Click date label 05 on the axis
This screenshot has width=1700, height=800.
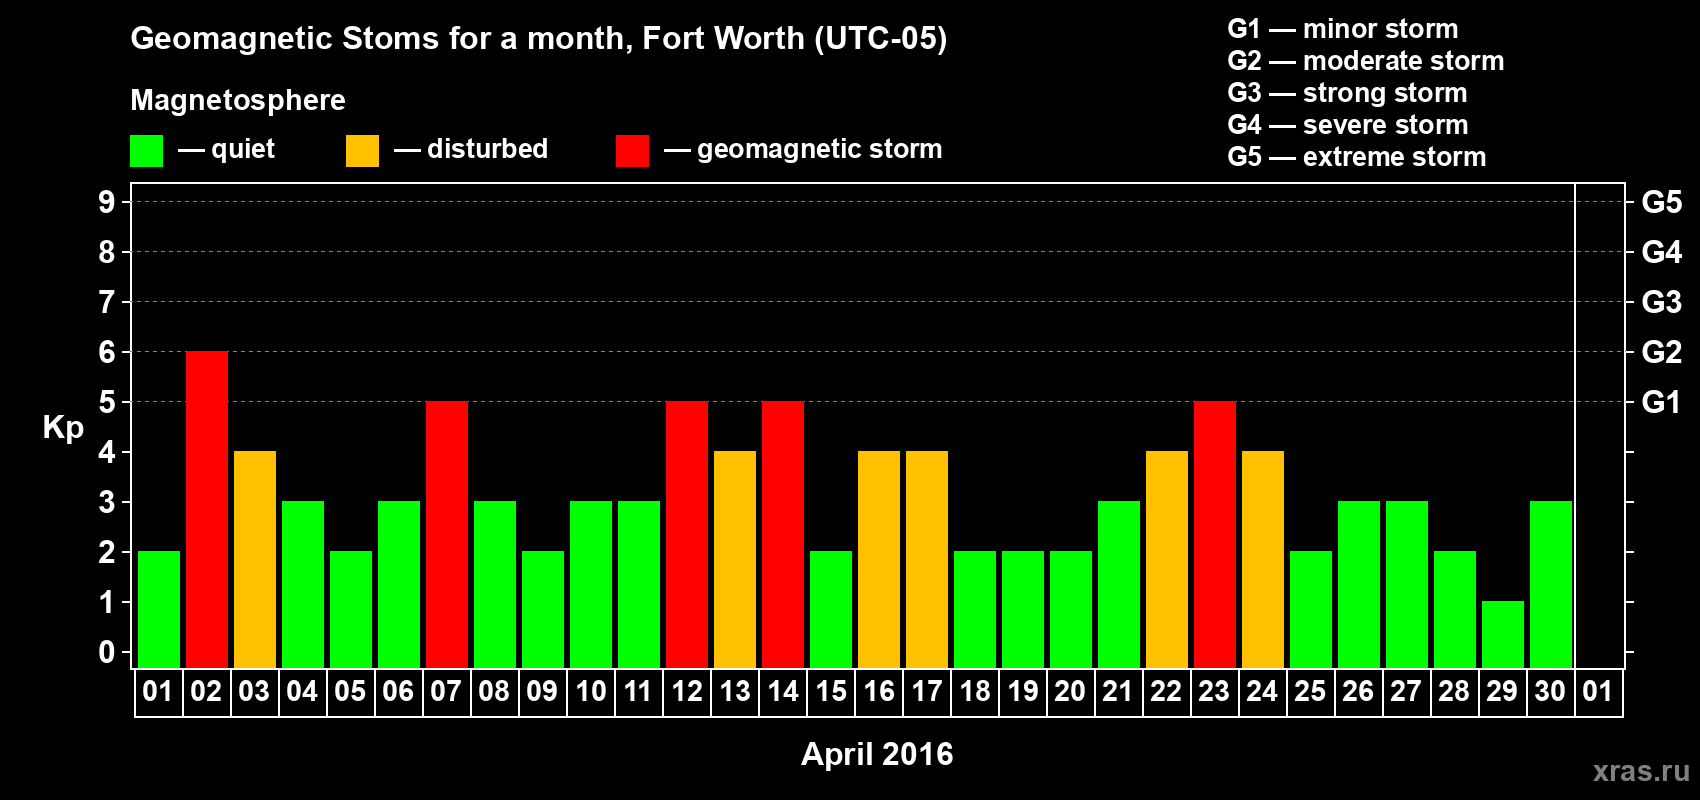[x=350, y=692]
